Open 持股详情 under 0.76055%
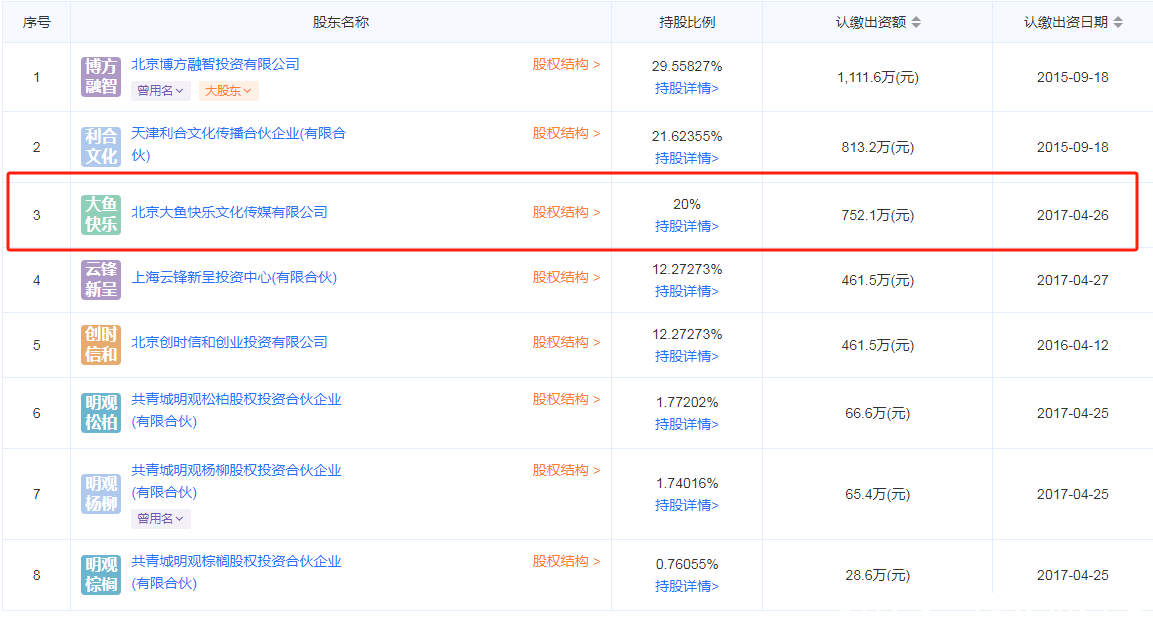This screenshot has width=1153, height=619. (687, 586)
